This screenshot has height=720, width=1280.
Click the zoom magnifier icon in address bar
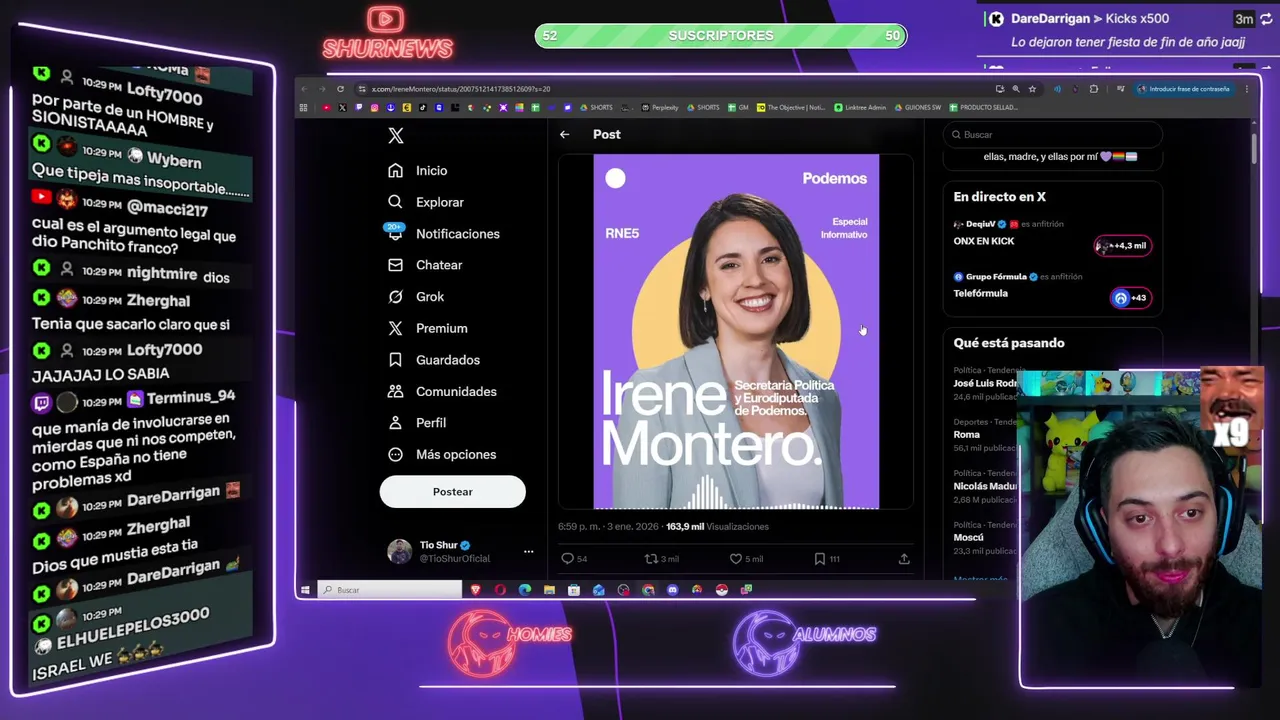[1015, 89]
